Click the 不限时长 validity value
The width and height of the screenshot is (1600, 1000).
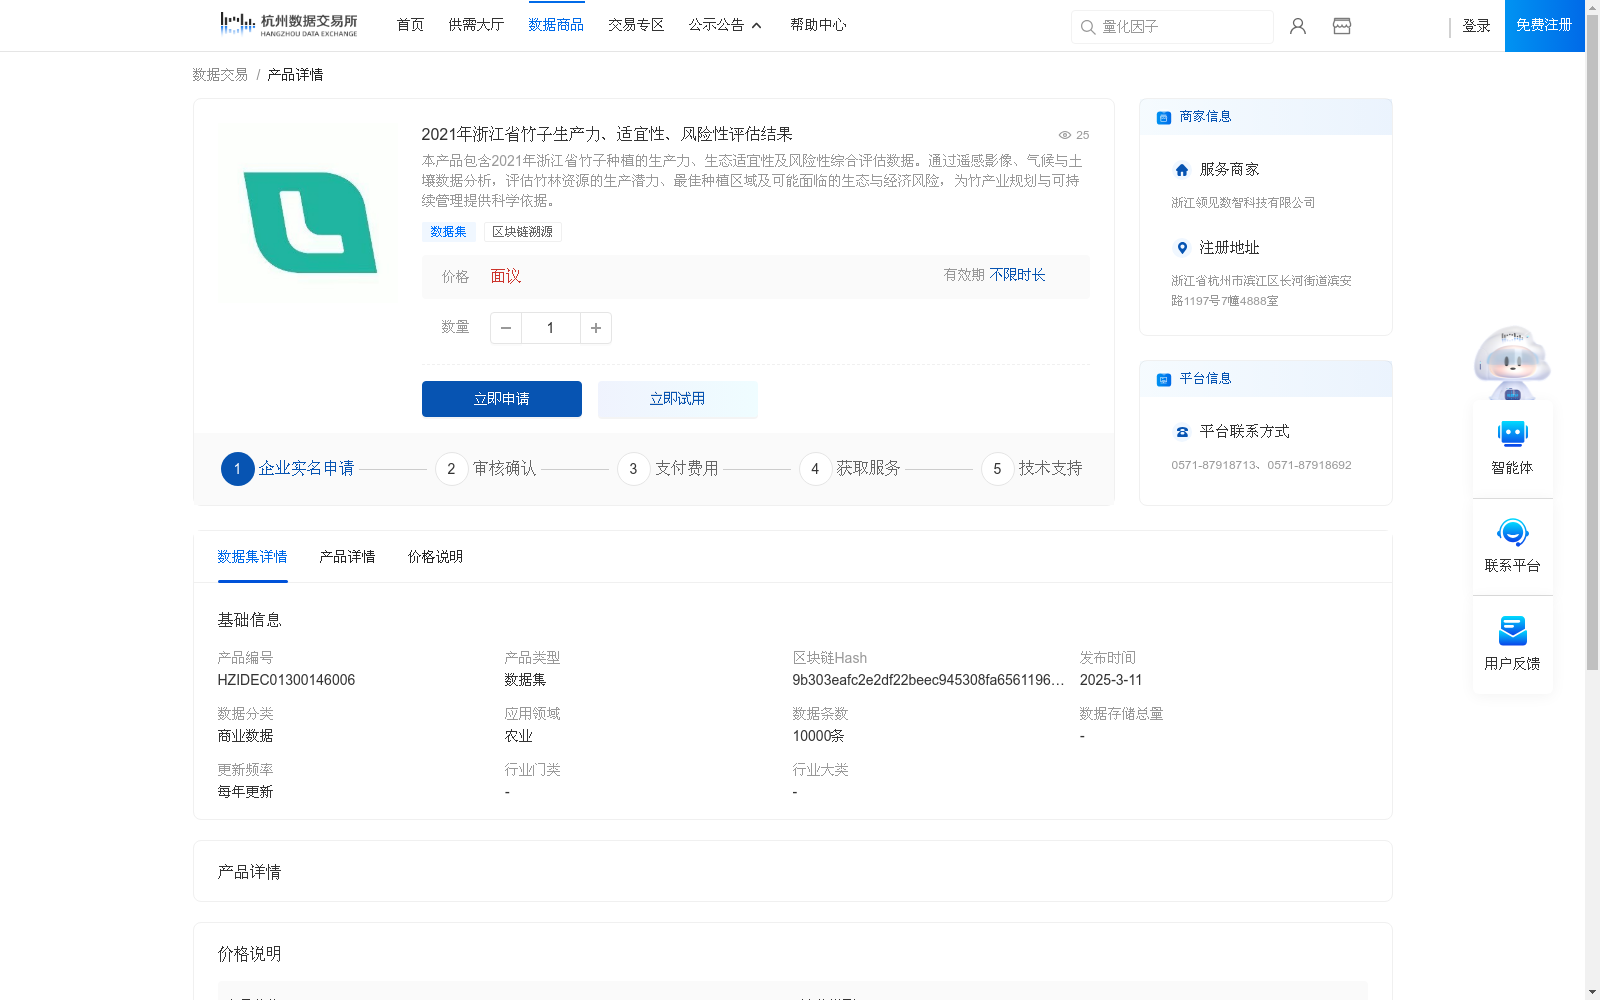pos(1017,275)
